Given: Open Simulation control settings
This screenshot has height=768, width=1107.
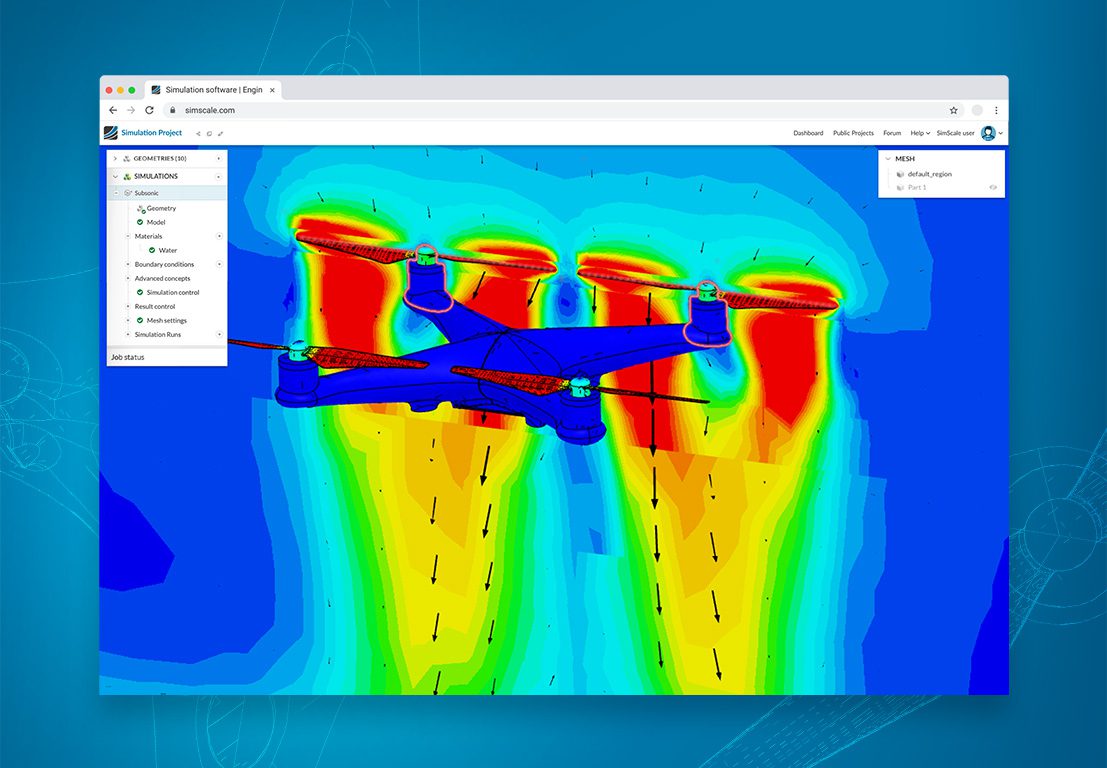Looking at the screenshot, I should [173, 292].
